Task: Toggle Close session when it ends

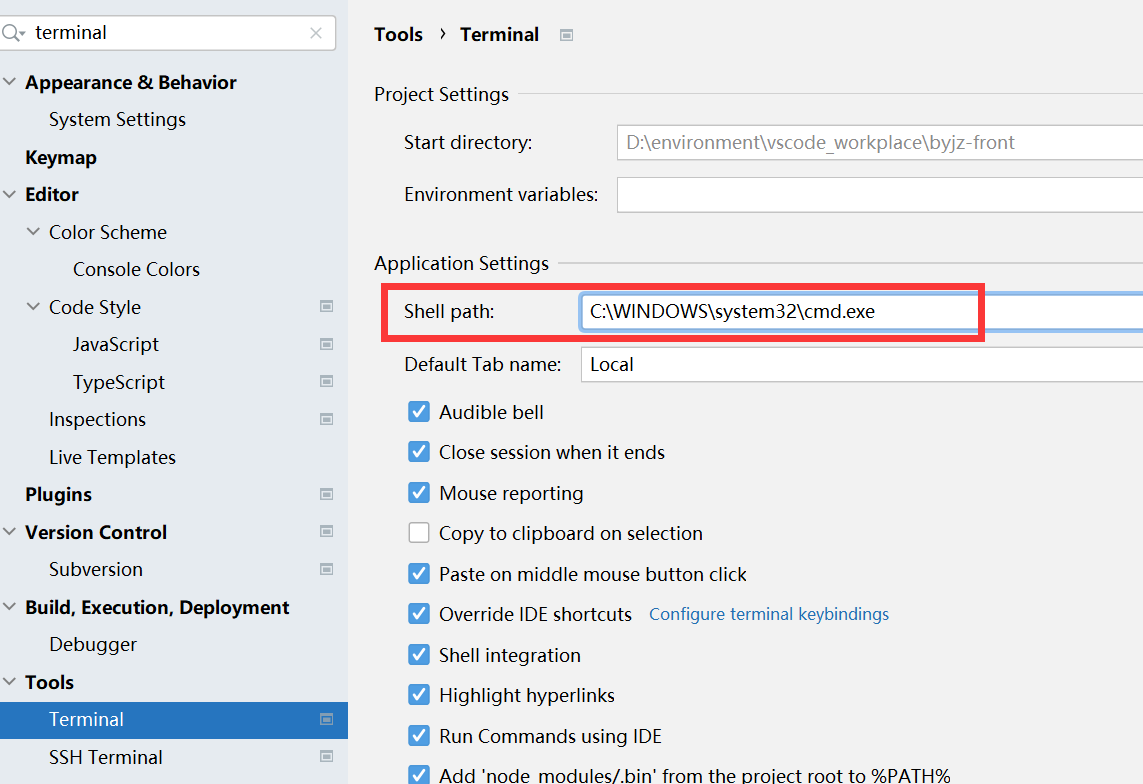Action: (419, 452)
